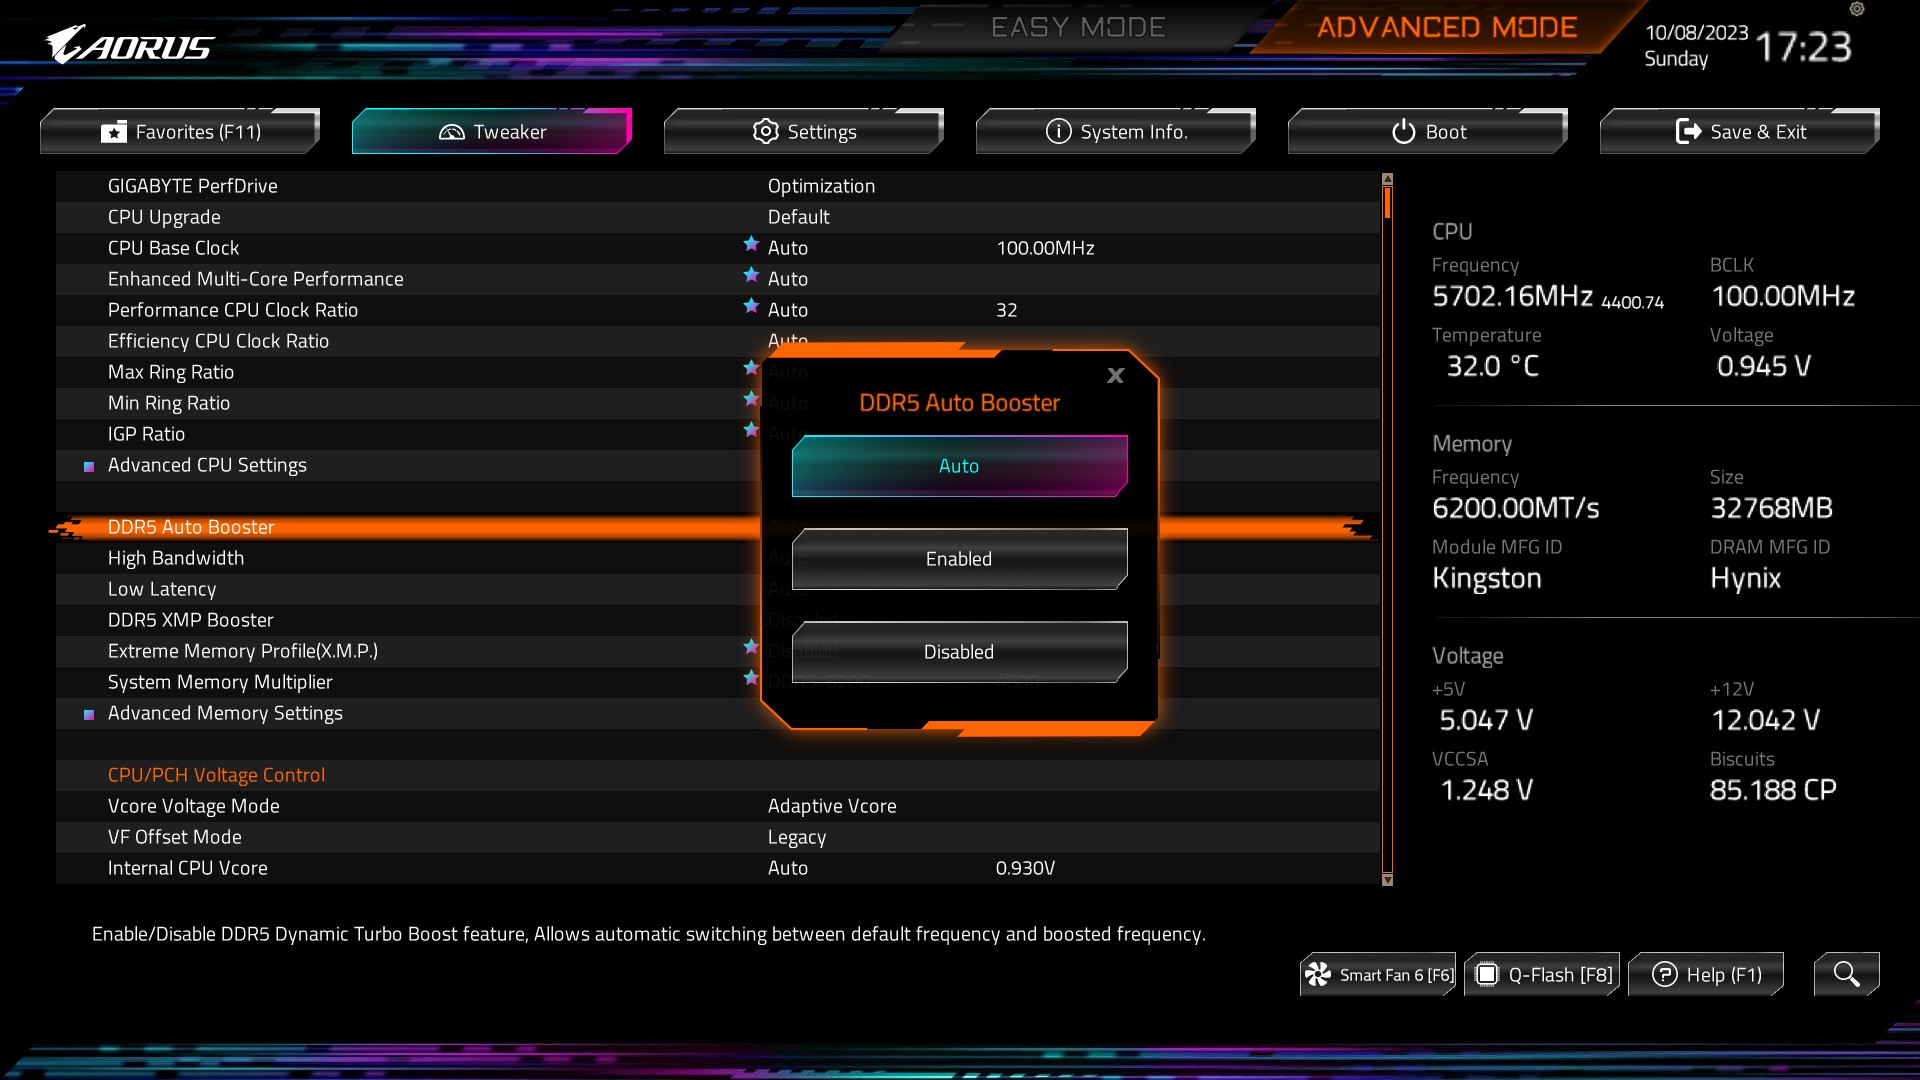Image resolution: width=1920 pixels, height=1080 pixels.
Task: Click the magnifying glass search icon
Action: coord(1846,974)
